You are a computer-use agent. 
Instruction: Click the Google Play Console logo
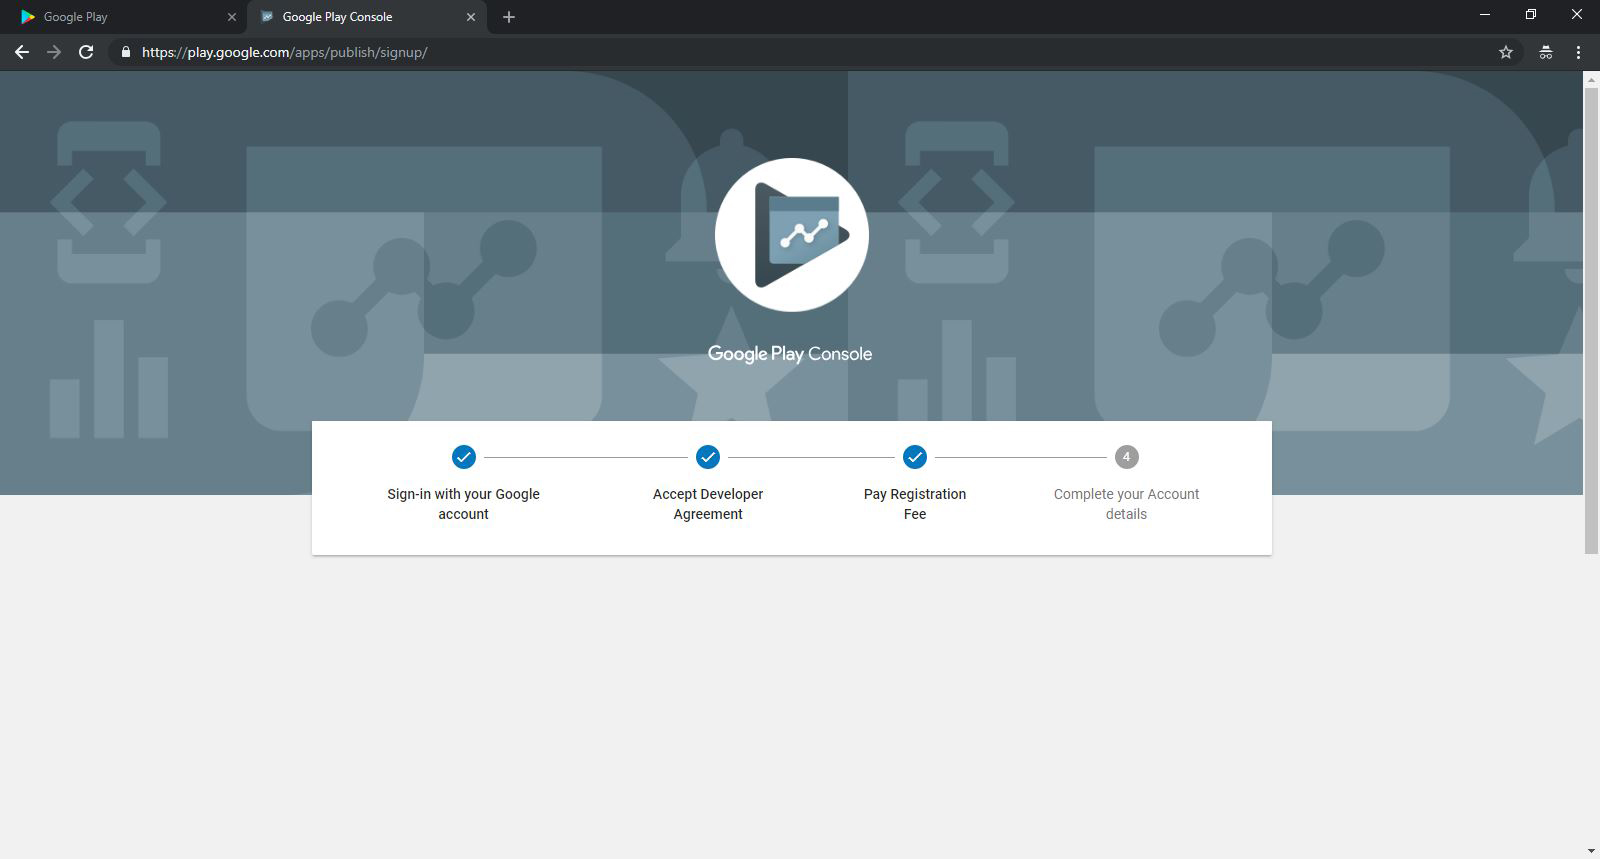[792, 235]
